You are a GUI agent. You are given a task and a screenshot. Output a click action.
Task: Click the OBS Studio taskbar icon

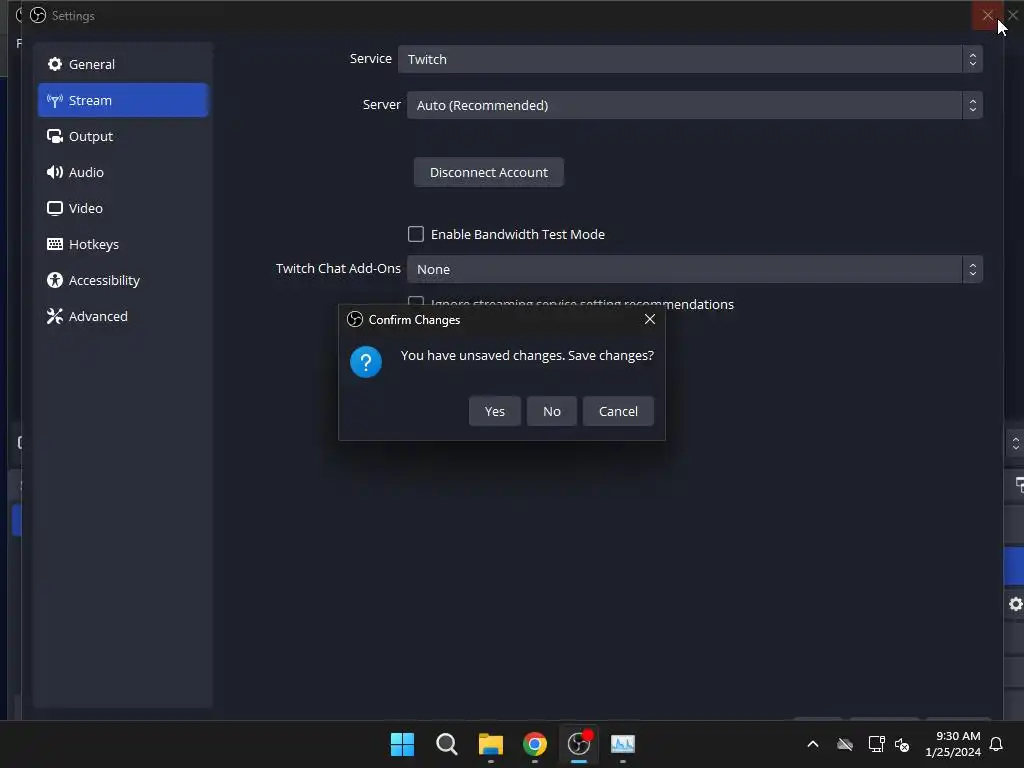tap(579, 744)
